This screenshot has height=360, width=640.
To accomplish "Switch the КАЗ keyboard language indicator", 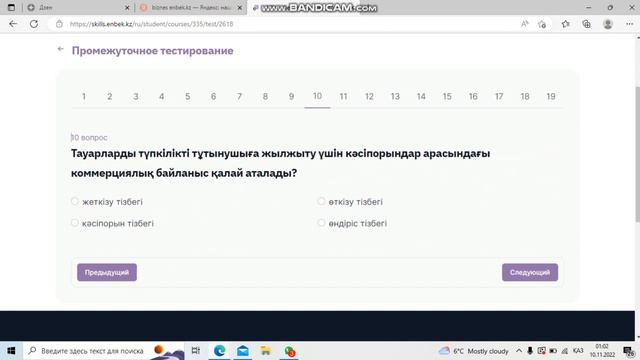I will (x=578, y=351).
